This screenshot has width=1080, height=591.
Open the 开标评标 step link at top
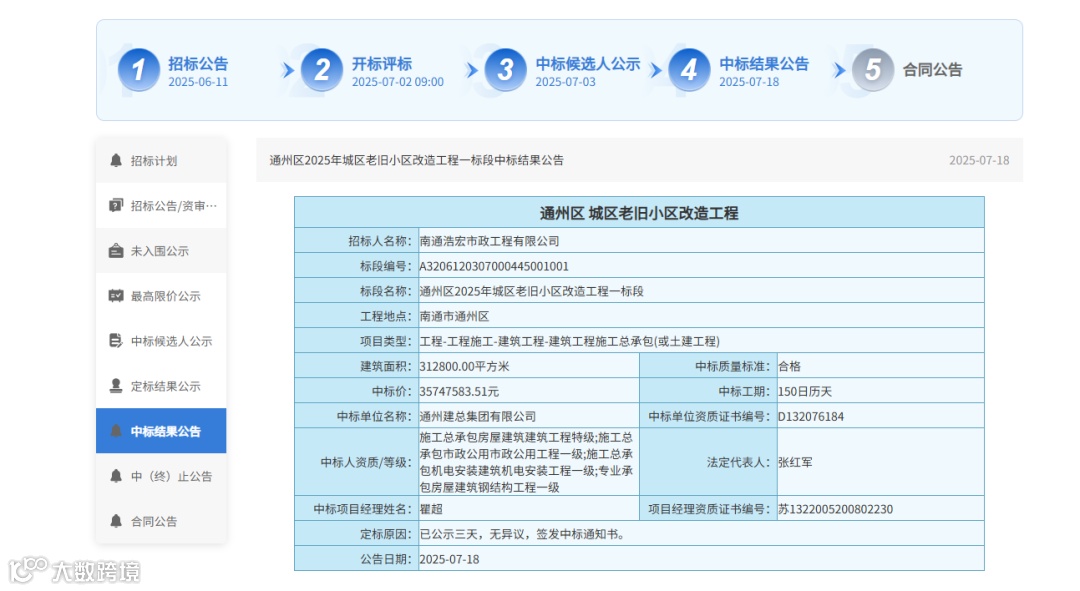[x=382, y=64]
